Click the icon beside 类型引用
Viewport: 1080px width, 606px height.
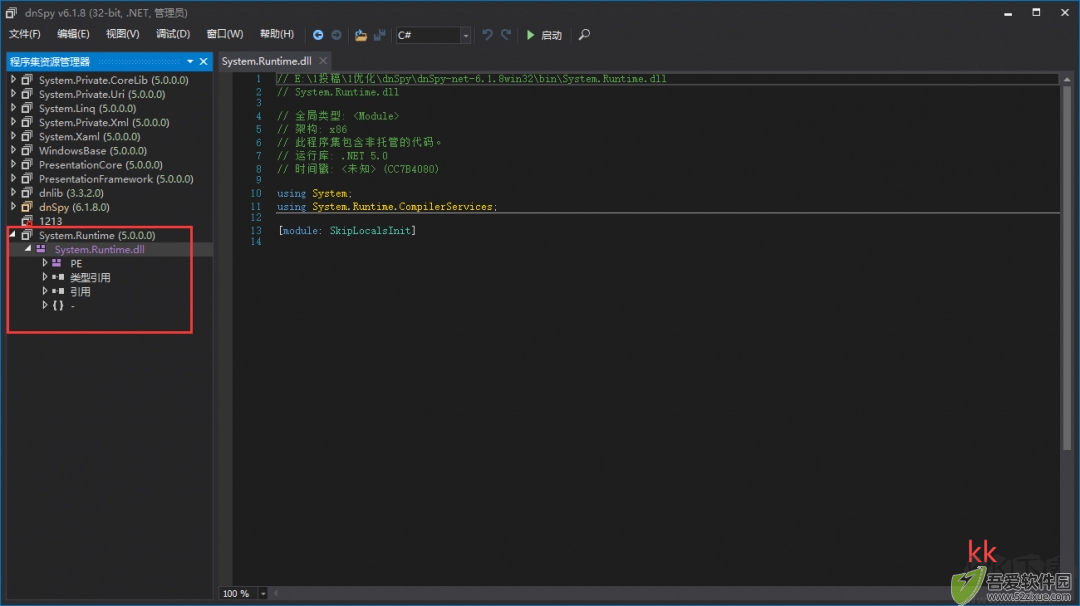[x=58, y=278]
